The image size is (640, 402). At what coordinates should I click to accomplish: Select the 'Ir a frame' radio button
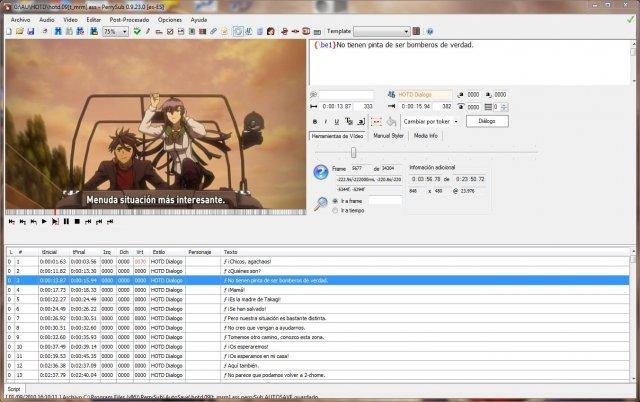[x=335, y=201]
